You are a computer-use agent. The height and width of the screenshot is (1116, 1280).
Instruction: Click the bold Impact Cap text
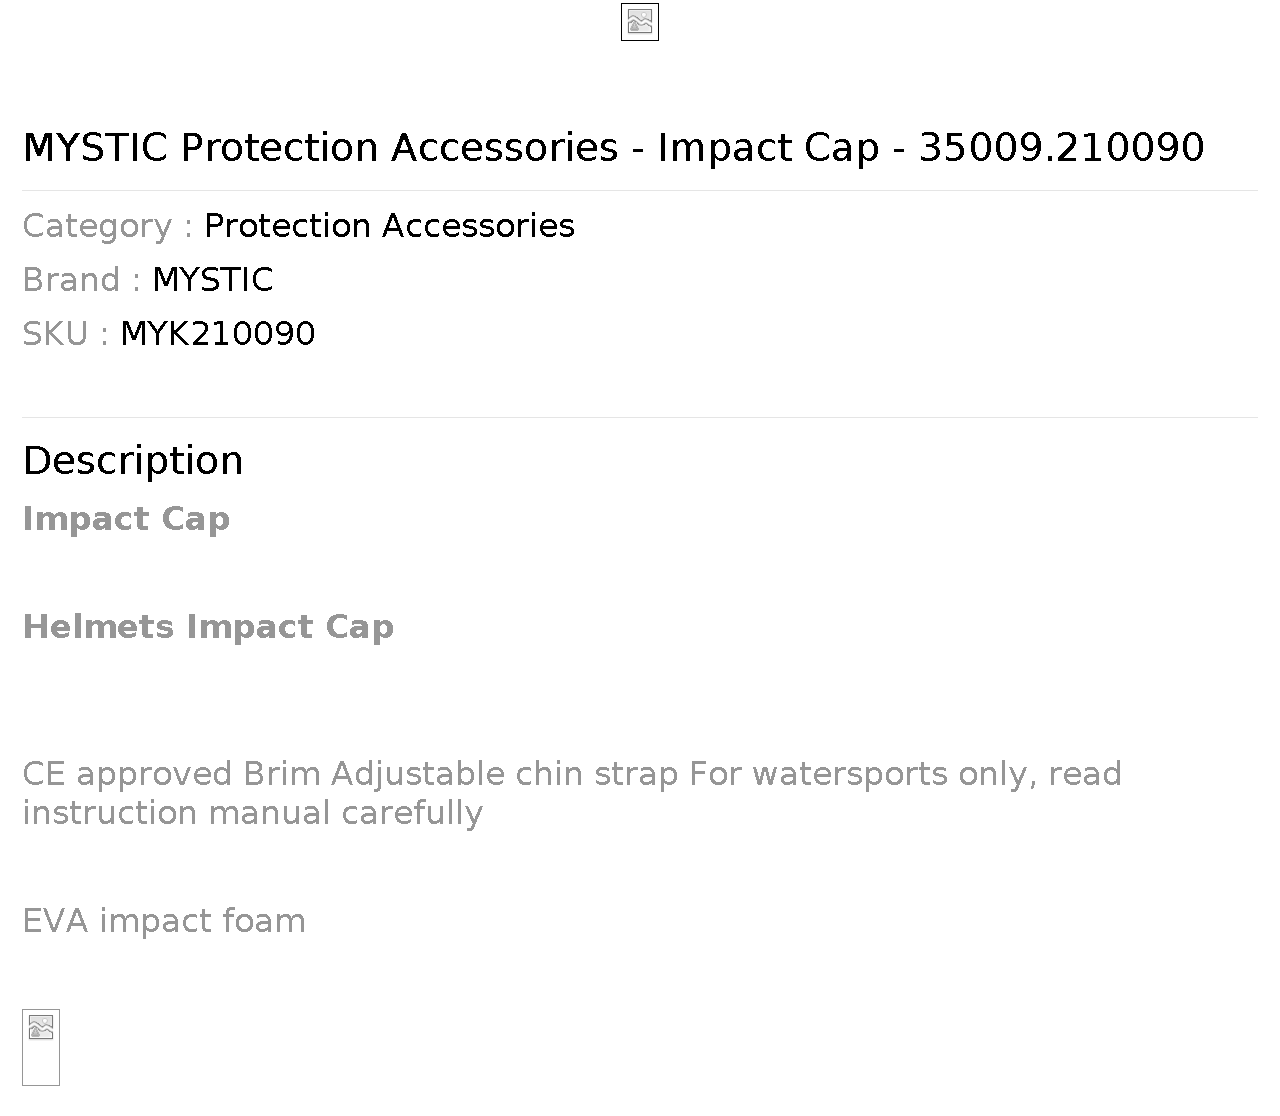coord(126,519)
